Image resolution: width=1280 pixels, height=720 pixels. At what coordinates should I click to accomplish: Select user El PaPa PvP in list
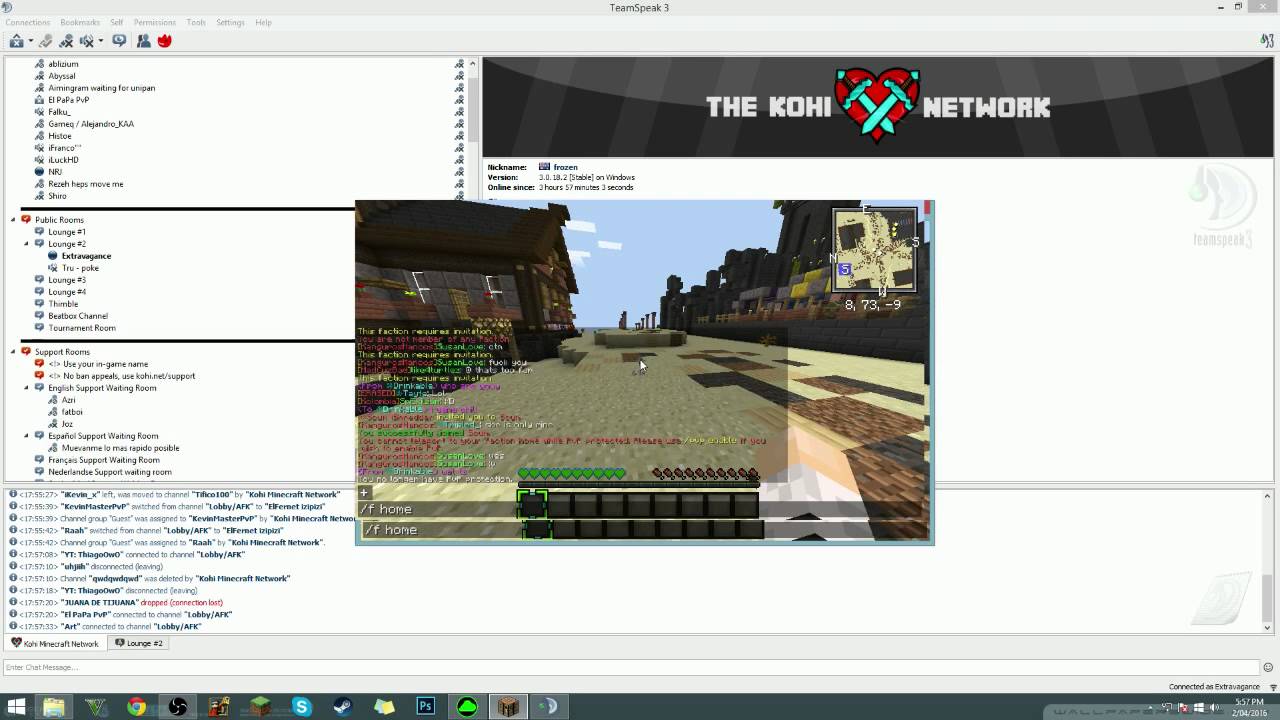click(x=69, y=100)
